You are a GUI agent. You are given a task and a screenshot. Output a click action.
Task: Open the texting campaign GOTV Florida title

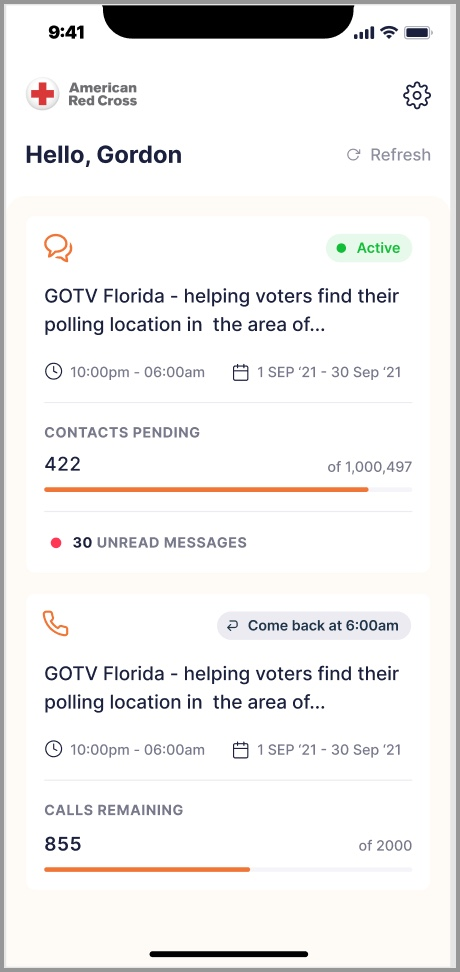click(222, 311)
